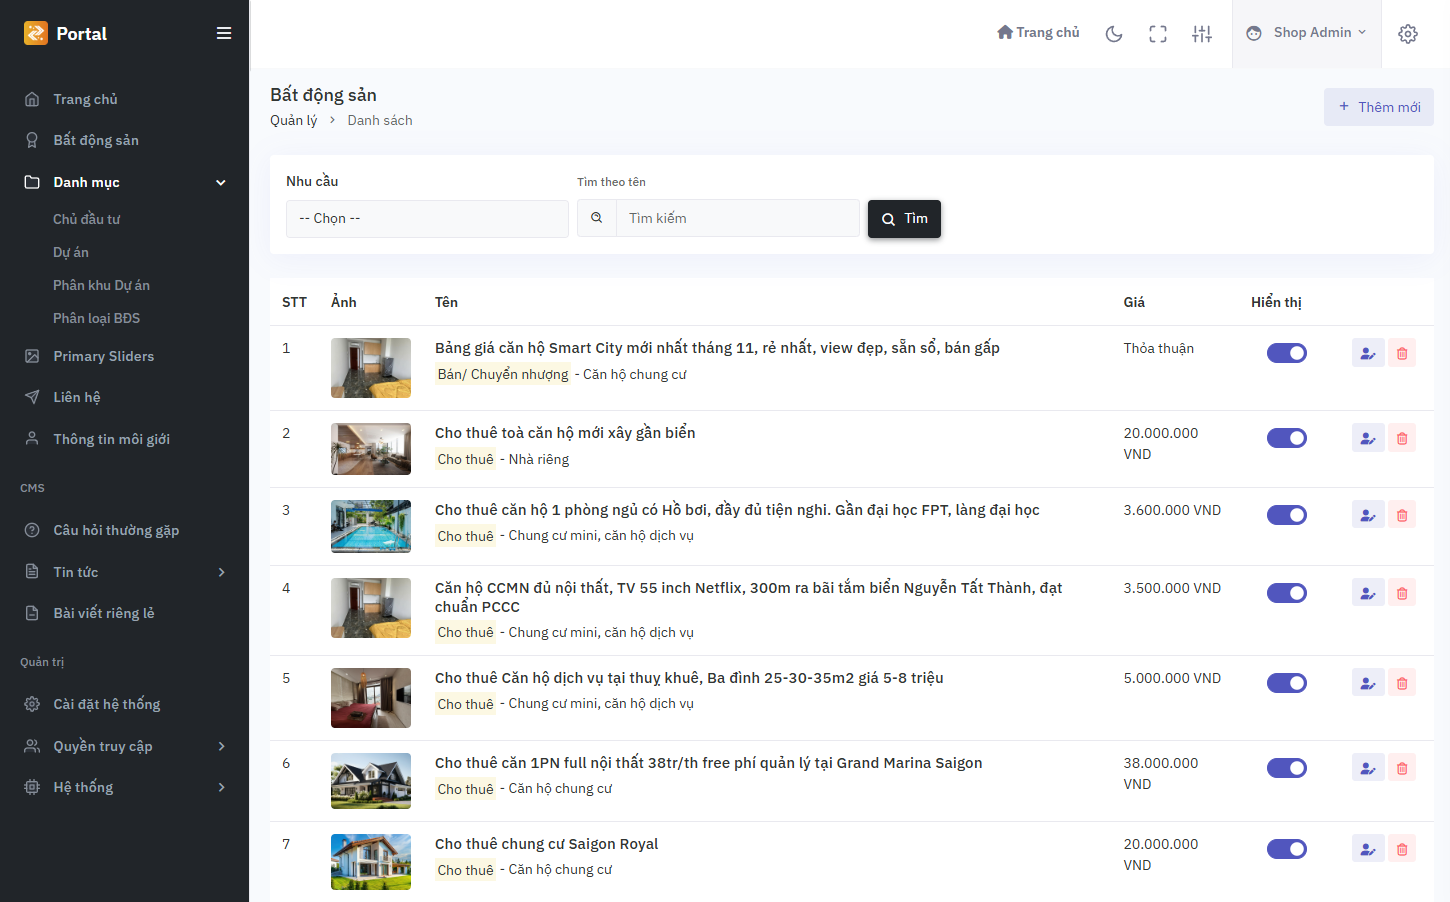Click inside the Tìm kiếm search field
The width and height of the screenshot is (1450, 902).
point(738,218)
